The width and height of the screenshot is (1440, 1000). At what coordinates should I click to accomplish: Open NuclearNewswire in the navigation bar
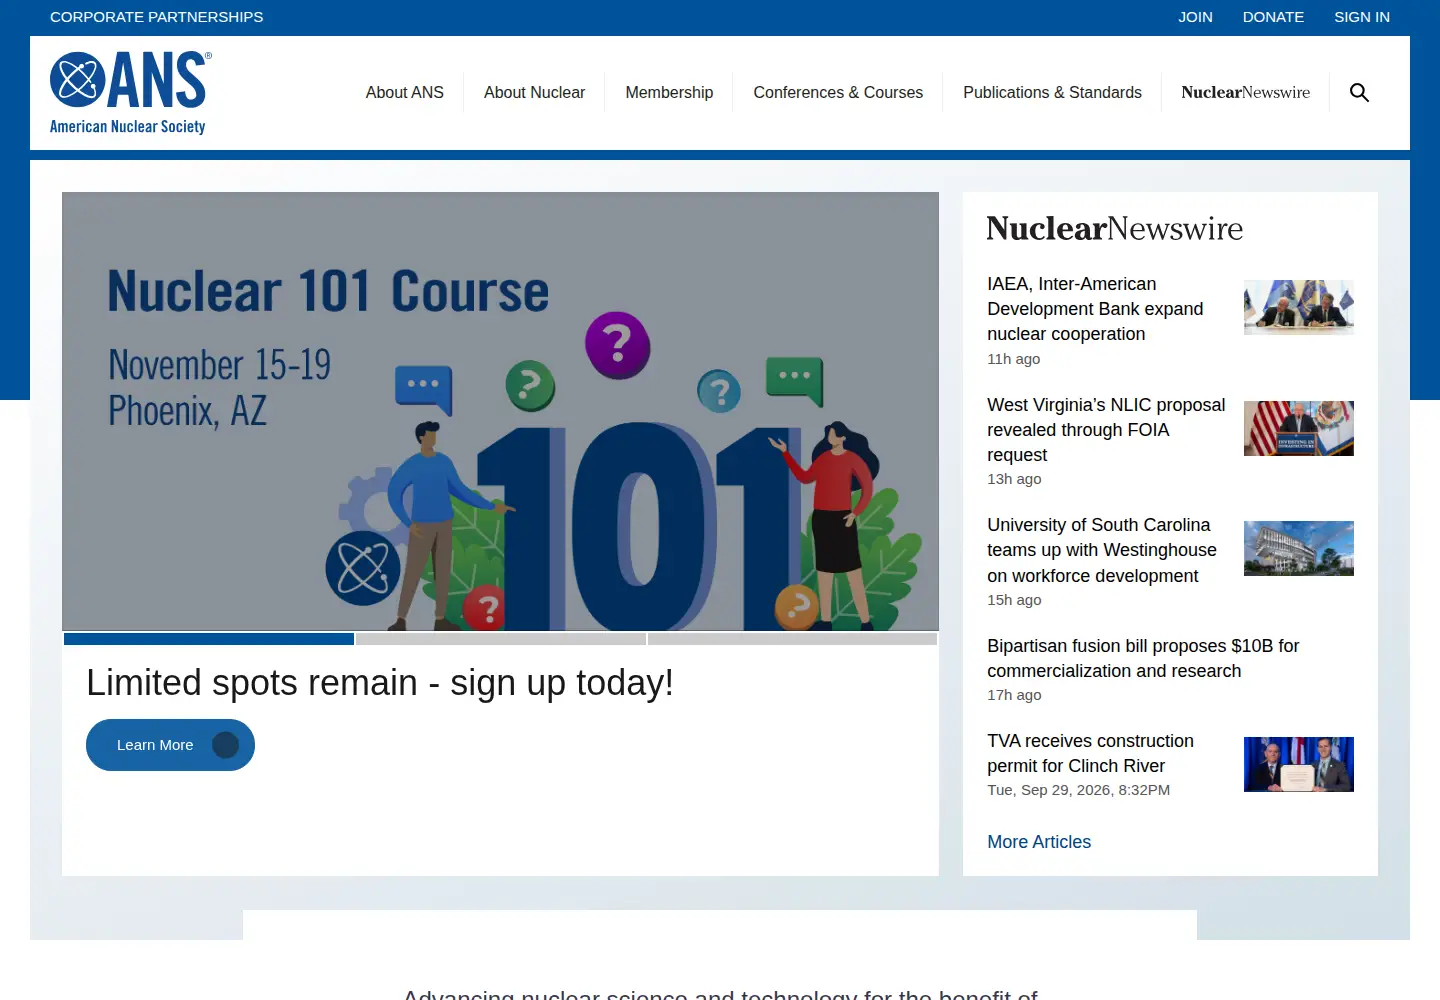[x=1245, y=92]
